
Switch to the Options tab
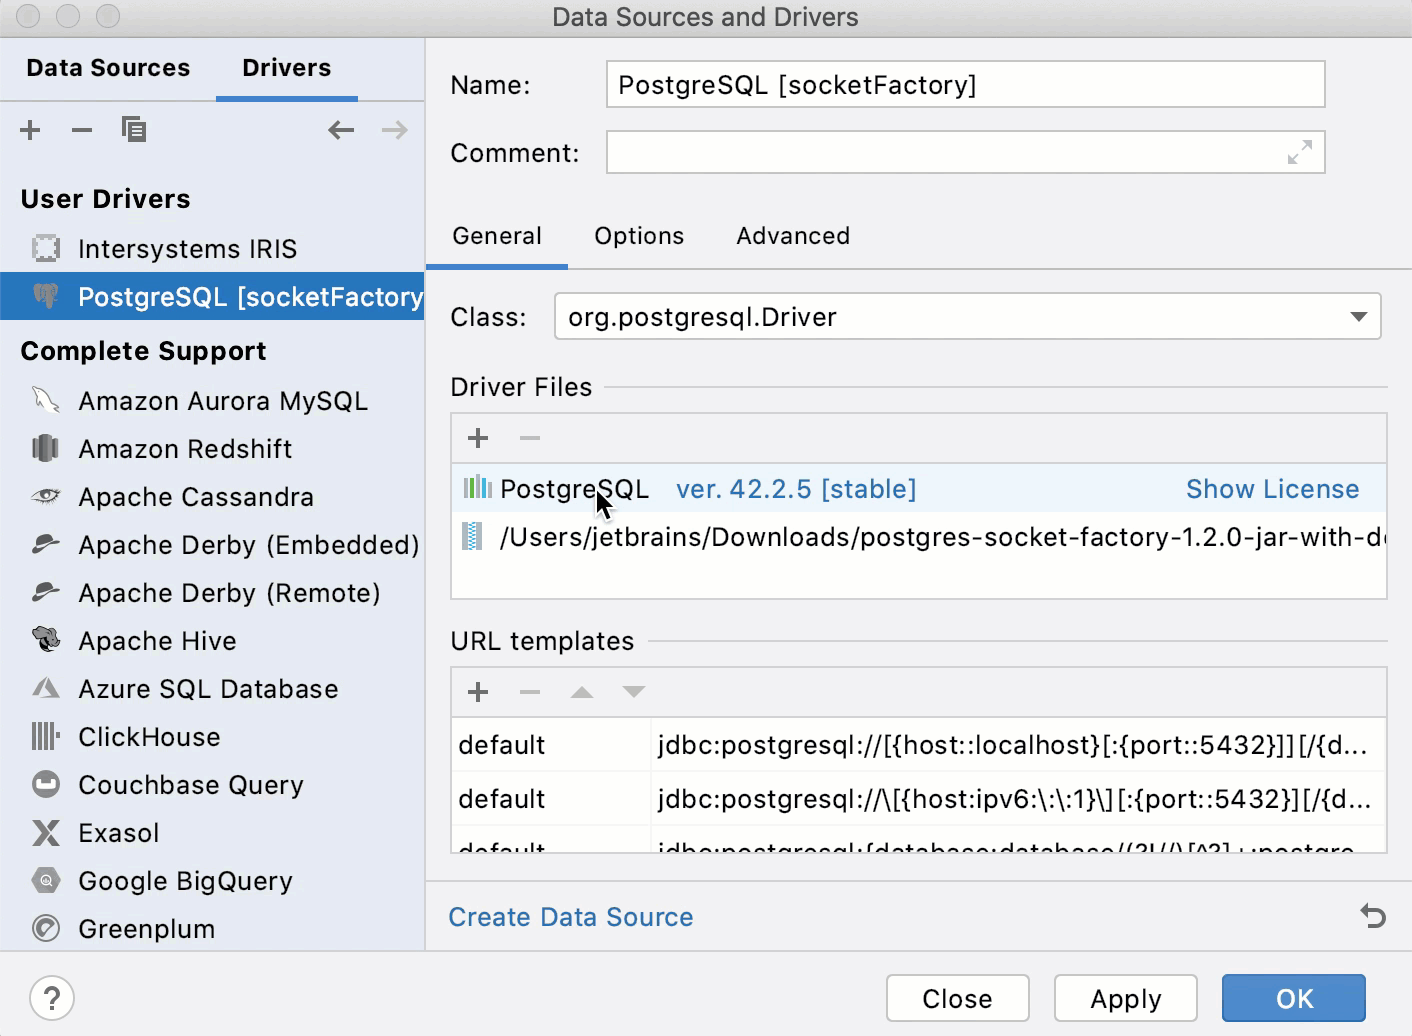click(x=639, y=236)
